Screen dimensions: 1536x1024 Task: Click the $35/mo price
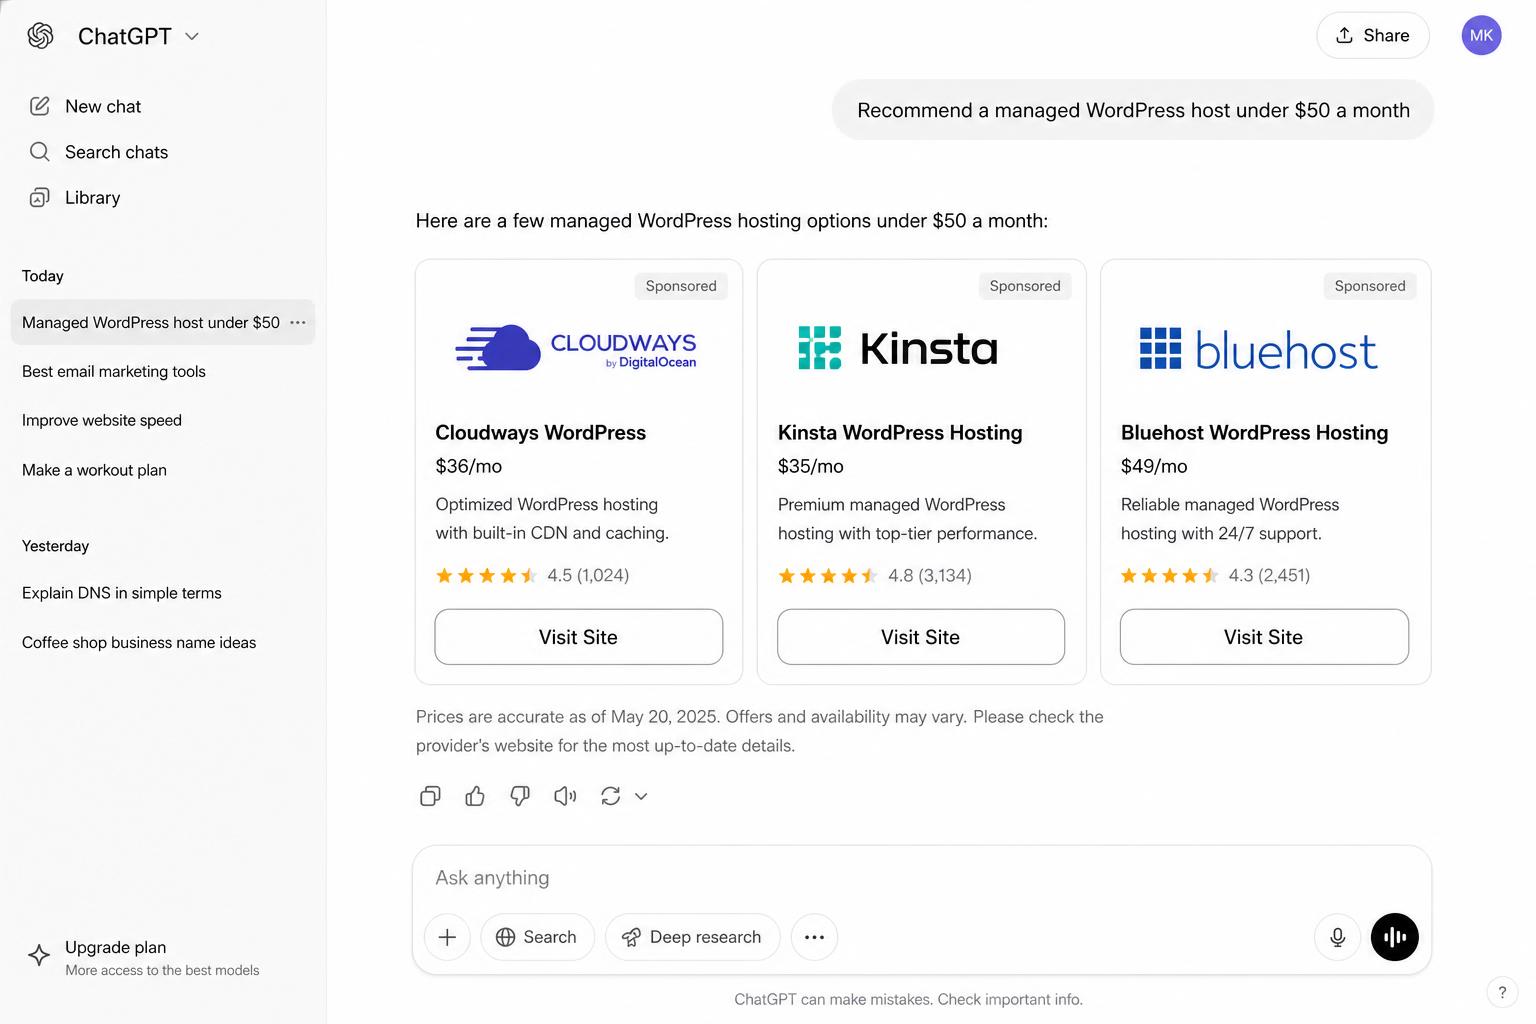pyautogui.click(x=811, y=466)
